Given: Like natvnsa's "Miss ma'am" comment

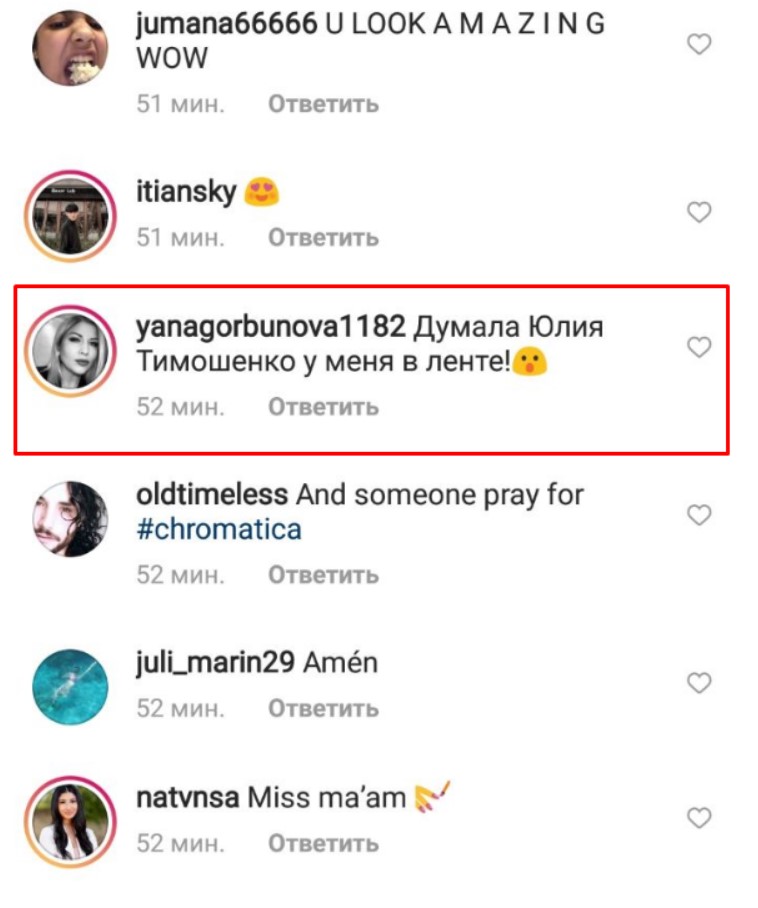Looking at the screenshot, I should pyautogui.click(x=699, y=818).
